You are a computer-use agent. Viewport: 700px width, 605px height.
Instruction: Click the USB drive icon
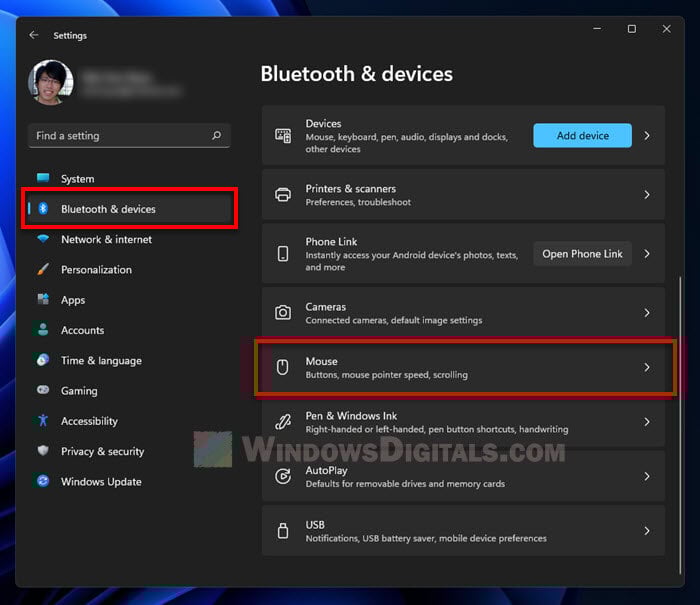(283, 530)
